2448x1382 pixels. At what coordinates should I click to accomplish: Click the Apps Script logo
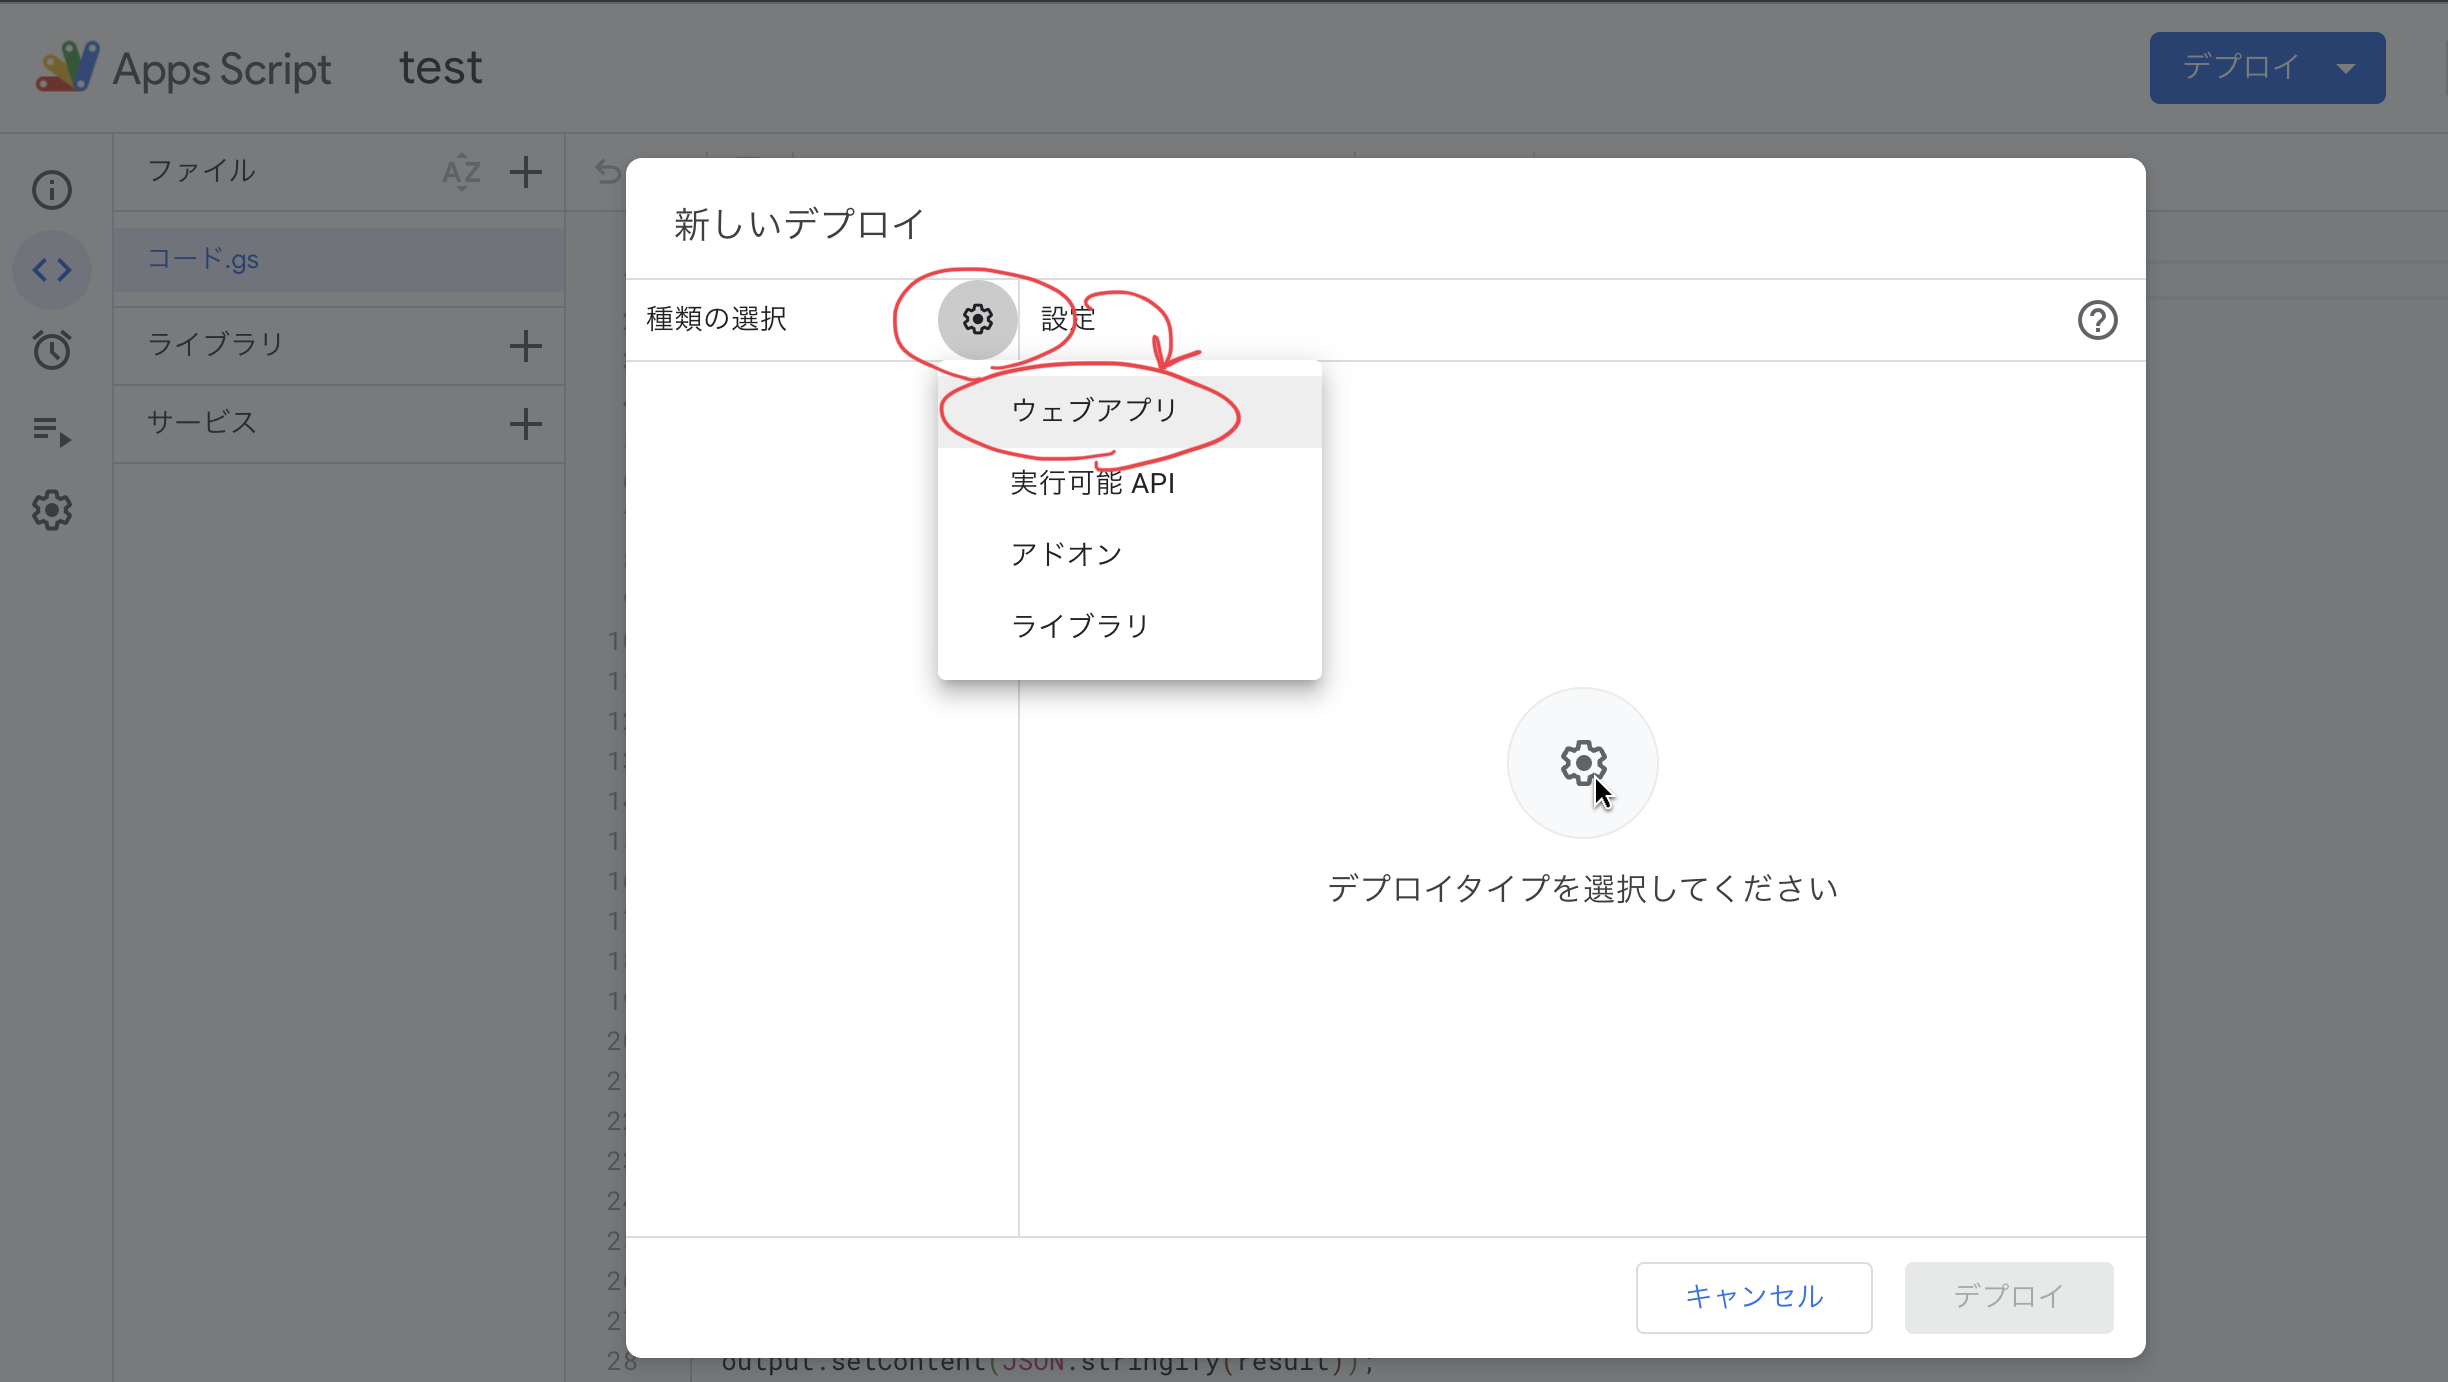point(68,68)
